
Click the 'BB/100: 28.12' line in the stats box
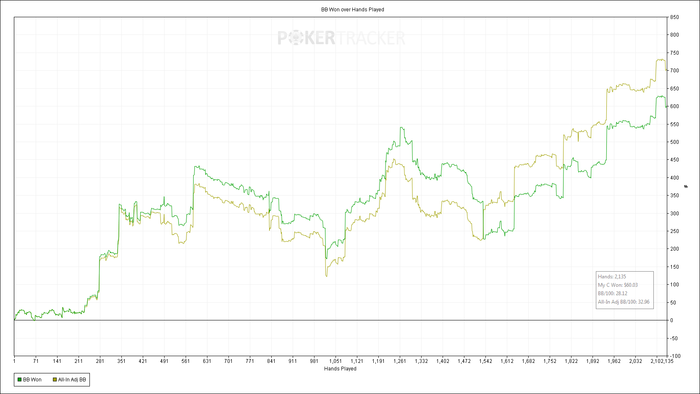(612, 294)
